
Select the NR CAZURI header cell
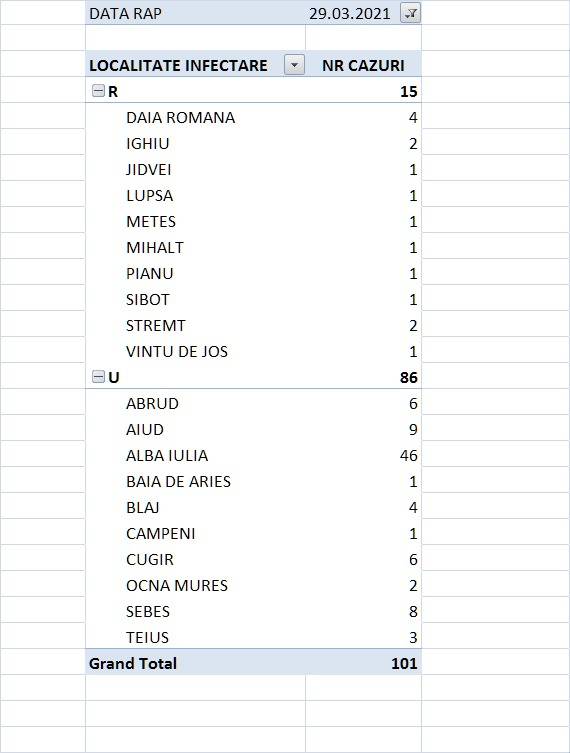(364, 65)
